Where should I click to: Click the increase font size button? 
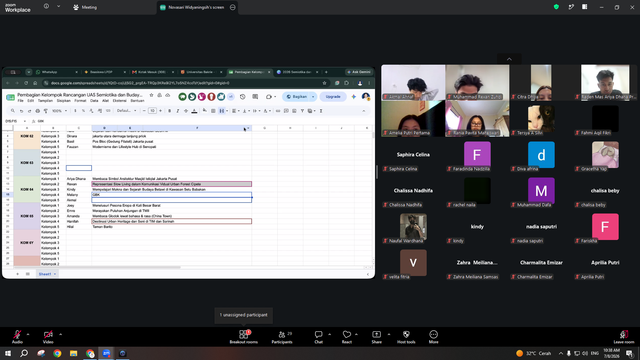click(160, 111)
